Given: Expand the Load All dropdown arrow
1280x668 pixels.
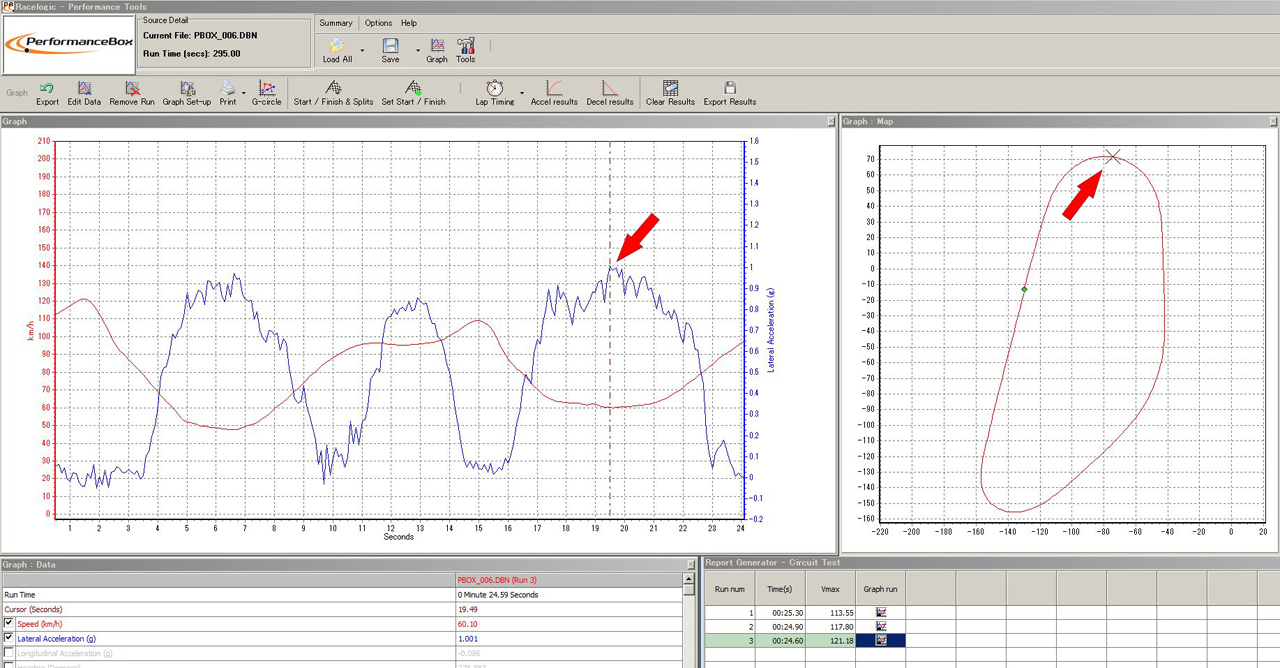Looking at the screenshot, I should coord(362,50).
